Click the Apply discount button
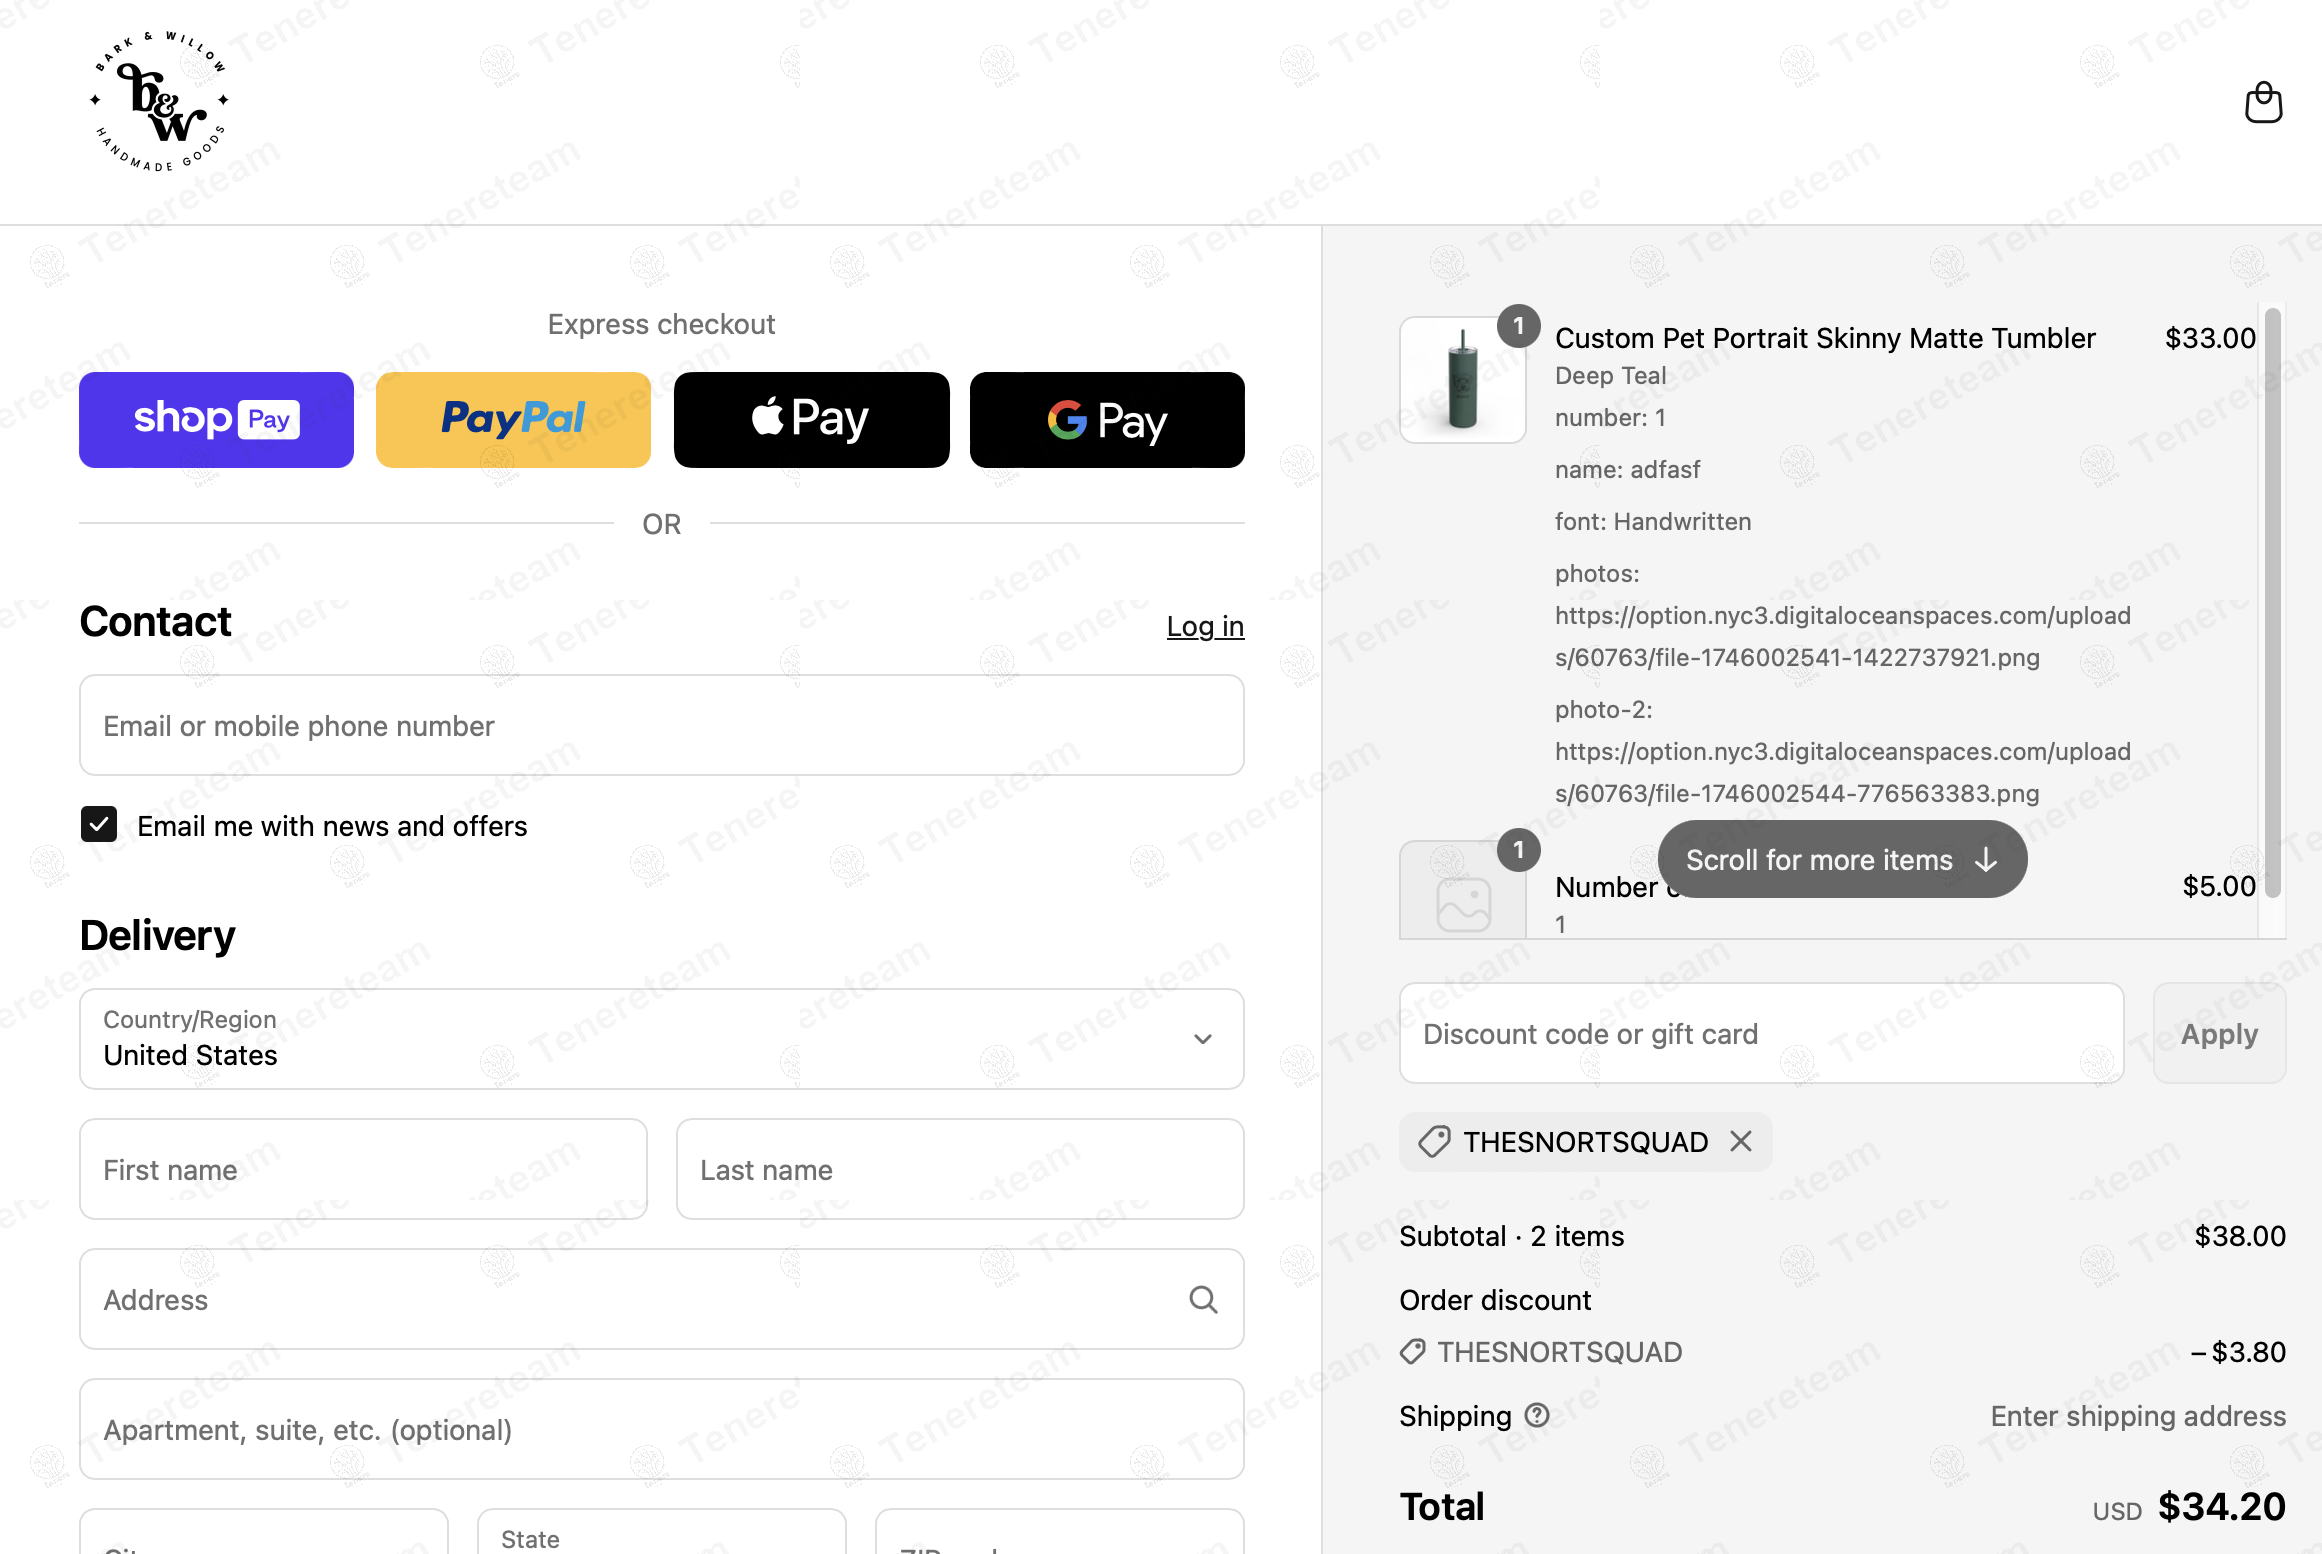 pyautogui.click(x=2219, y=1033)
